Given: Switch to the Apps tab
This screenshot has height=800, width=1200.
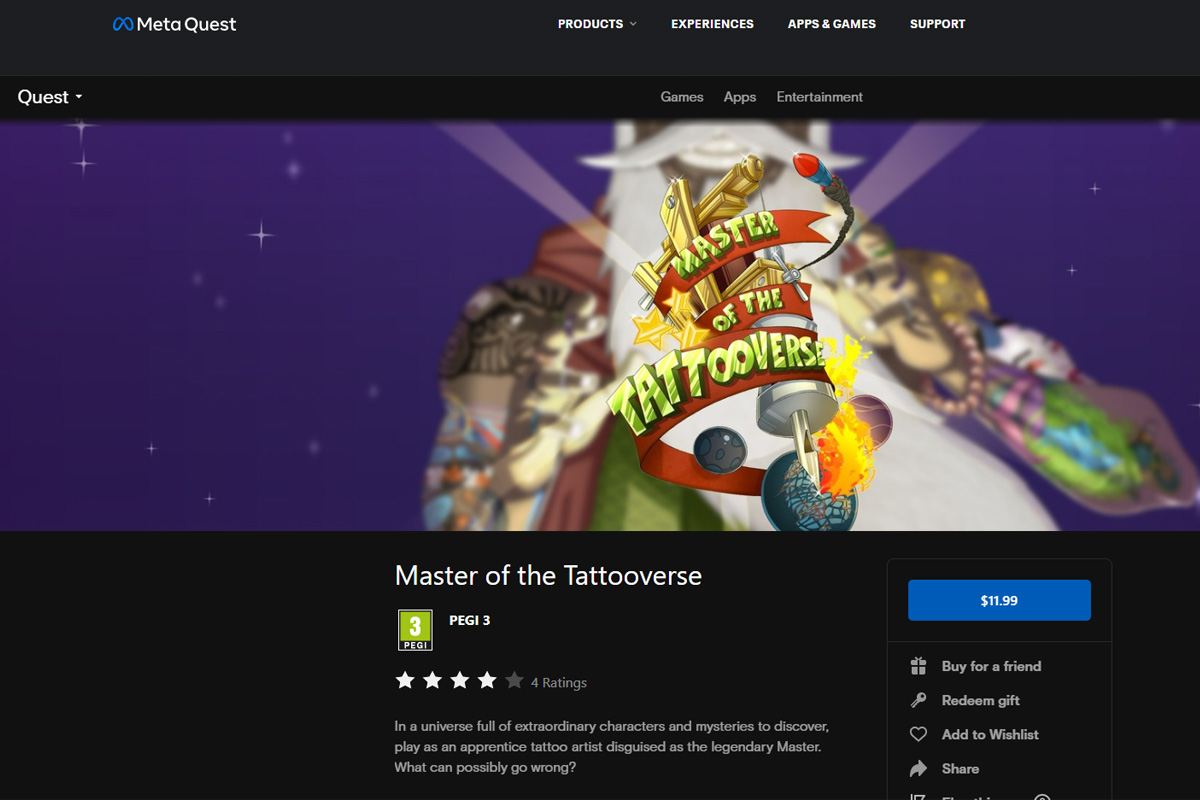Looking at the screenshot, I should click(740, 97).
